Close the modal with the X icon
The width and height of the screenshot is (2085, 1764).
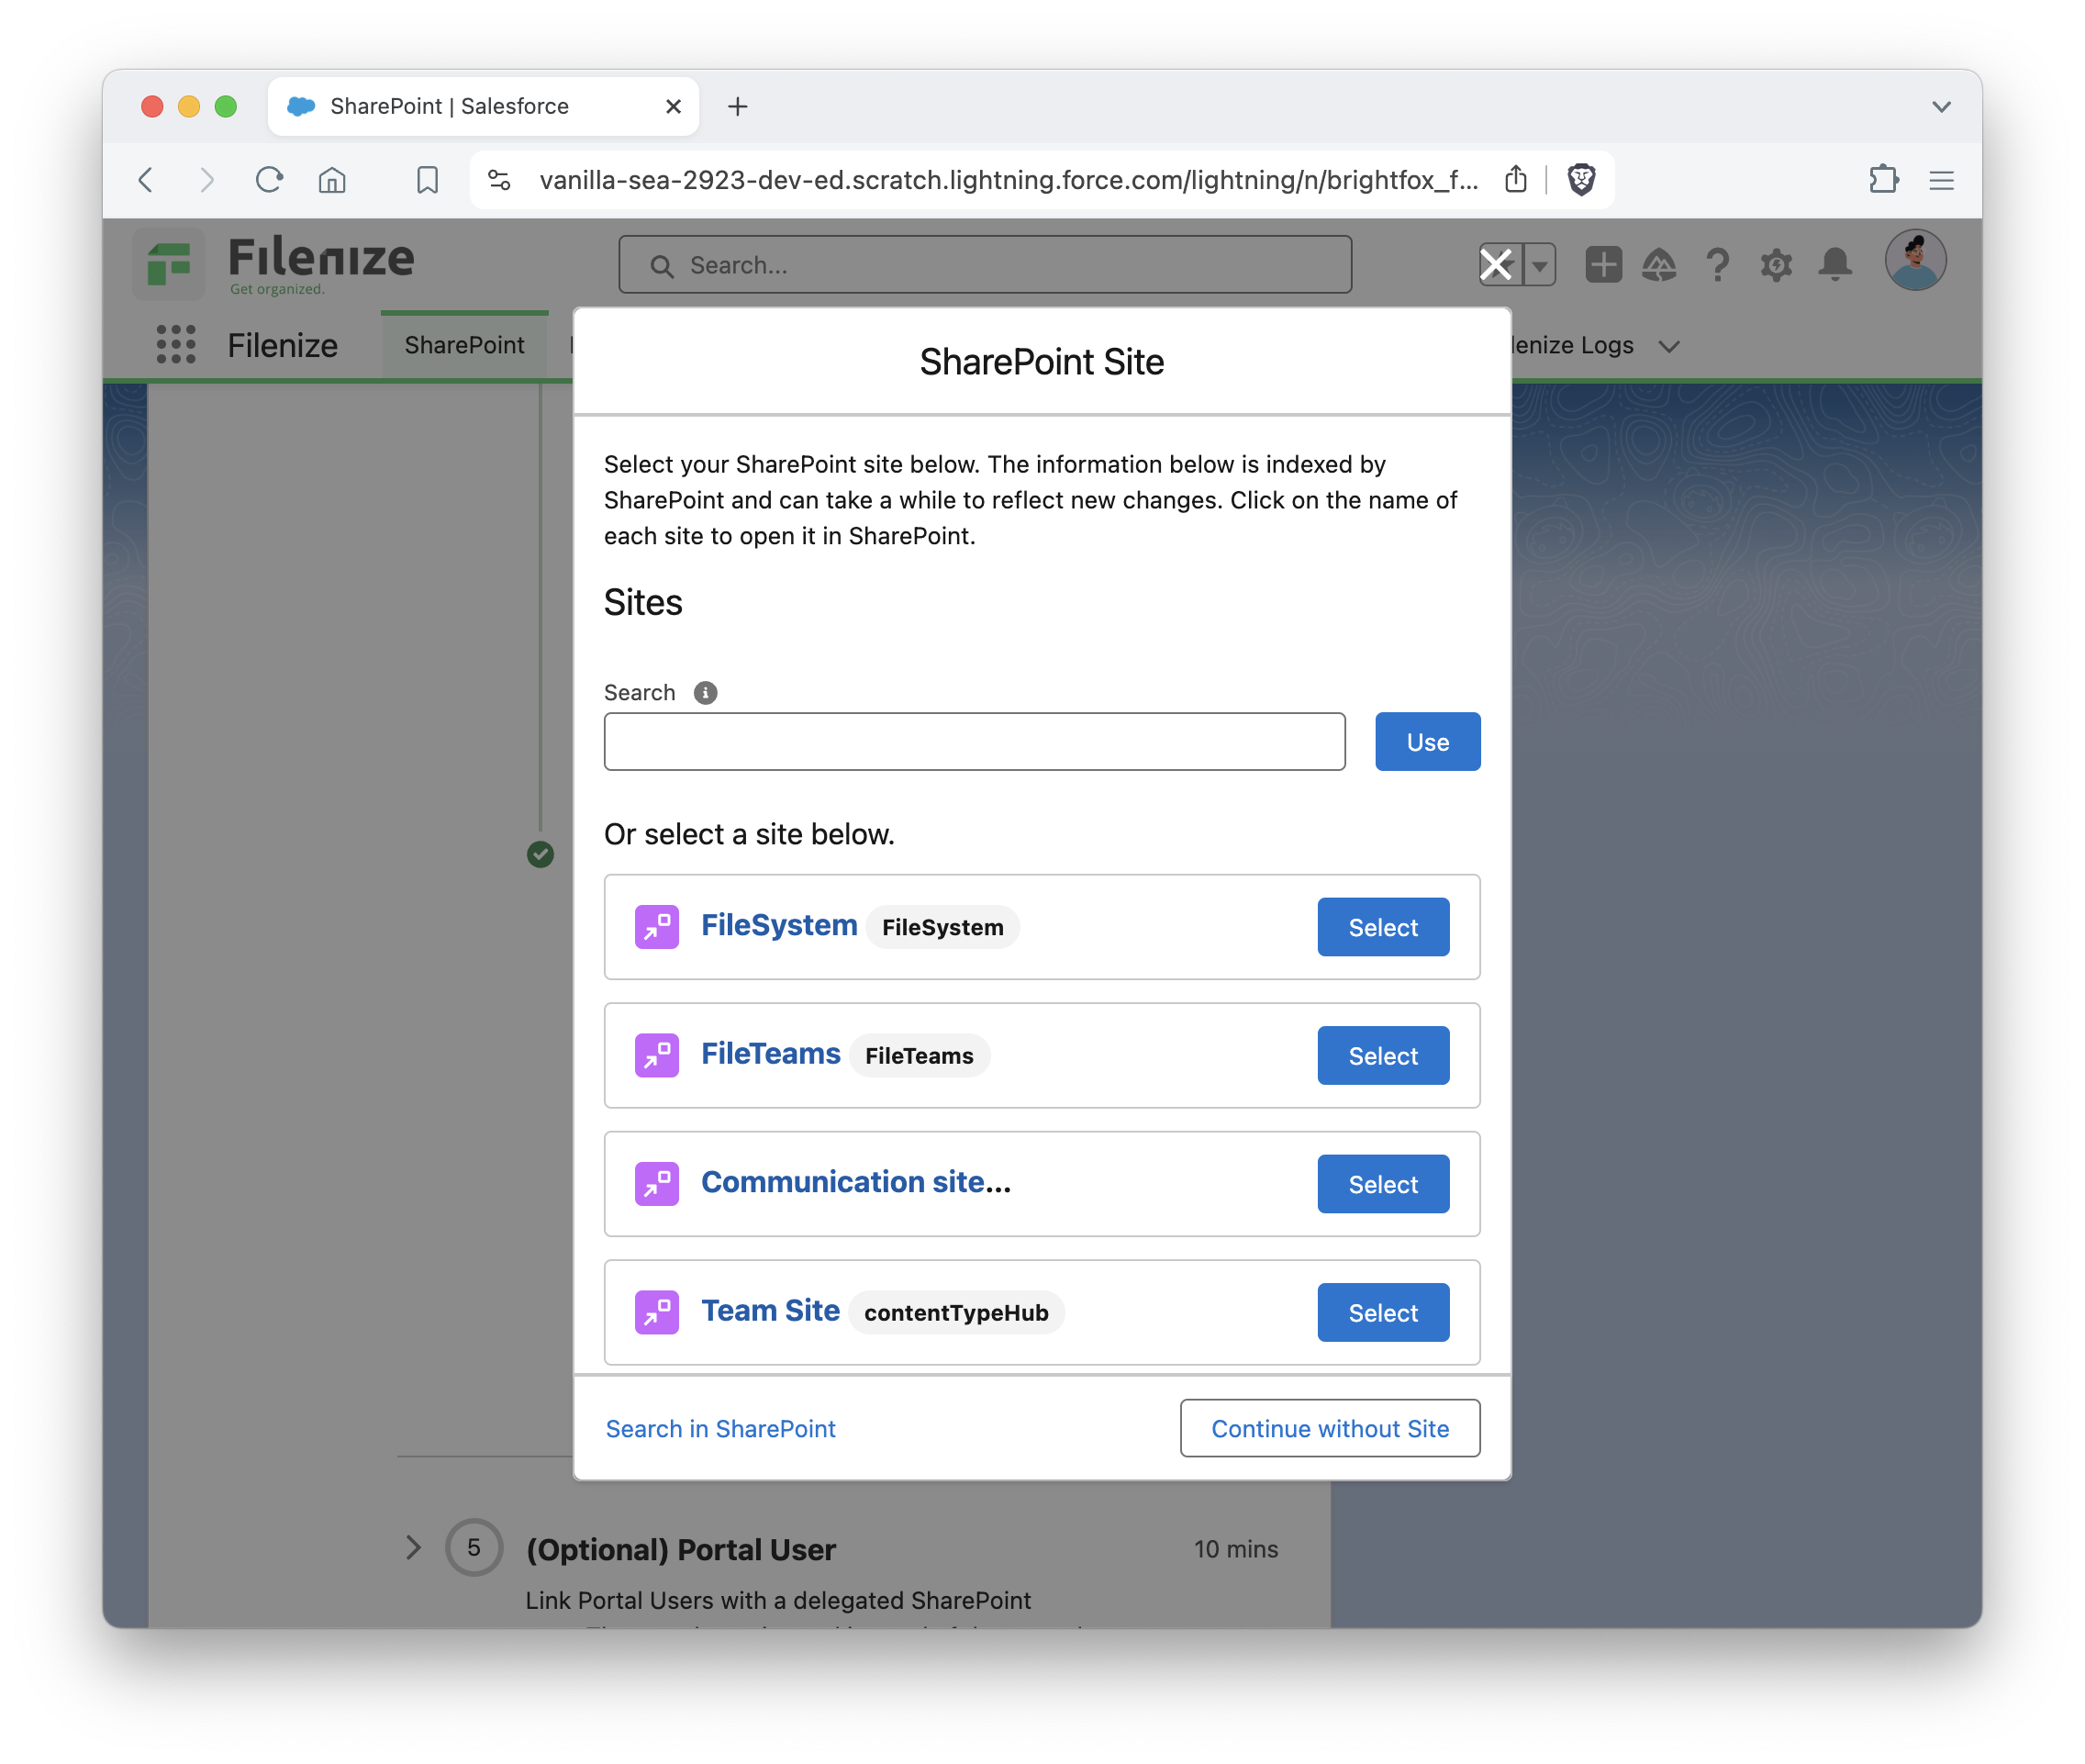coord(1496,265)
